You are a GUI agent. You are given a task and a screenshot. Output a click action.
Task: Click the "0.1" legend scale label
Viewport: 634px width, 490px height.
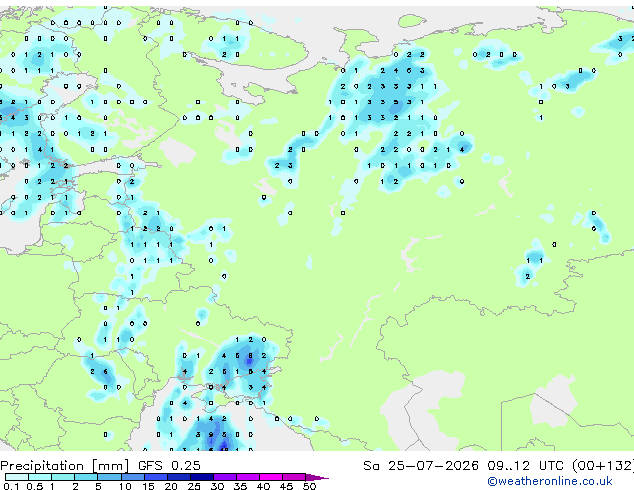pyautogui.click(x=11, y=486)
